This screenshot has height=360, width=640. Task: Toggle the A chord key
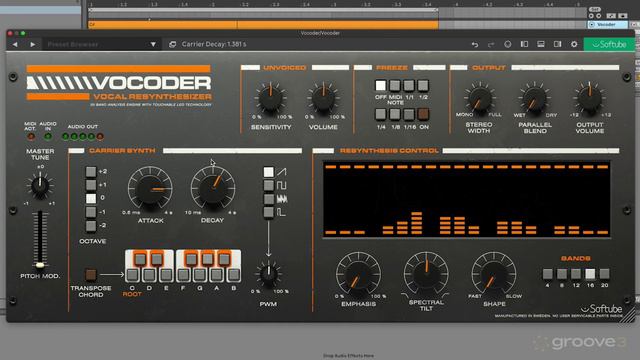tap(217, 275)
